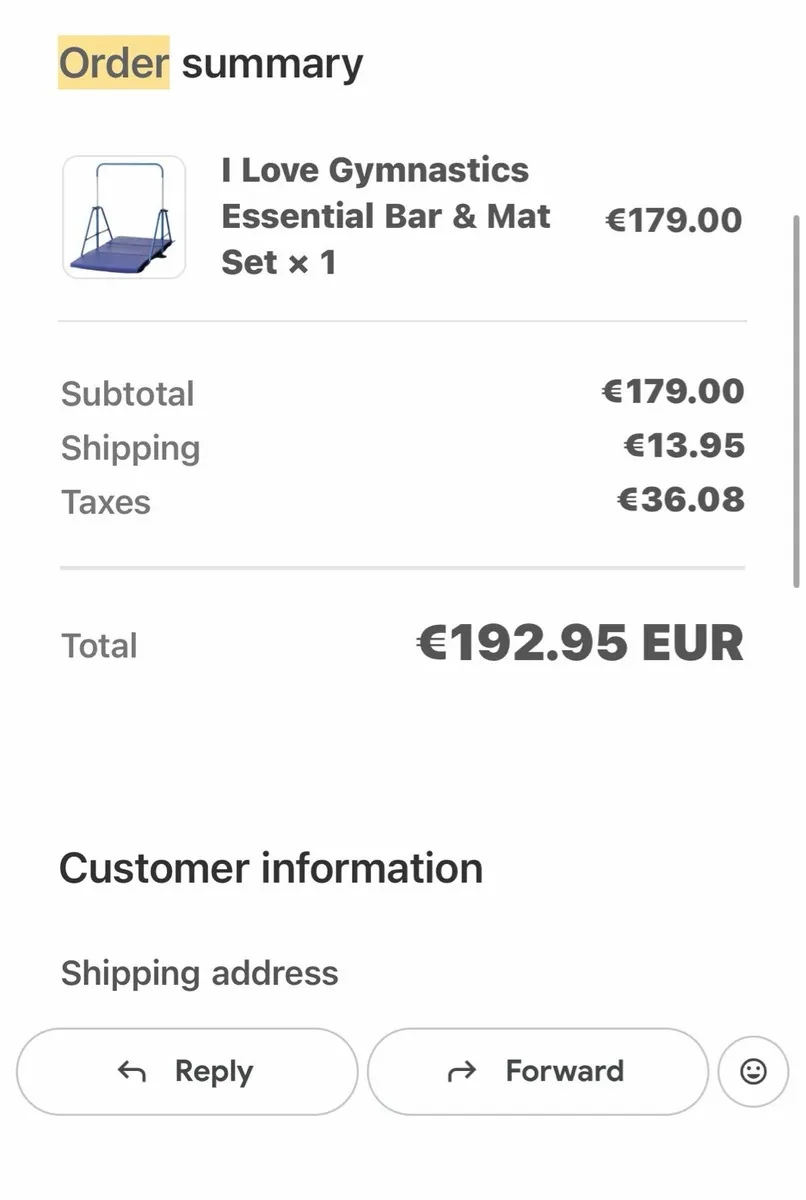806x1200 pixels.
Task: Click the Taxes label
Action: point(106,502)
